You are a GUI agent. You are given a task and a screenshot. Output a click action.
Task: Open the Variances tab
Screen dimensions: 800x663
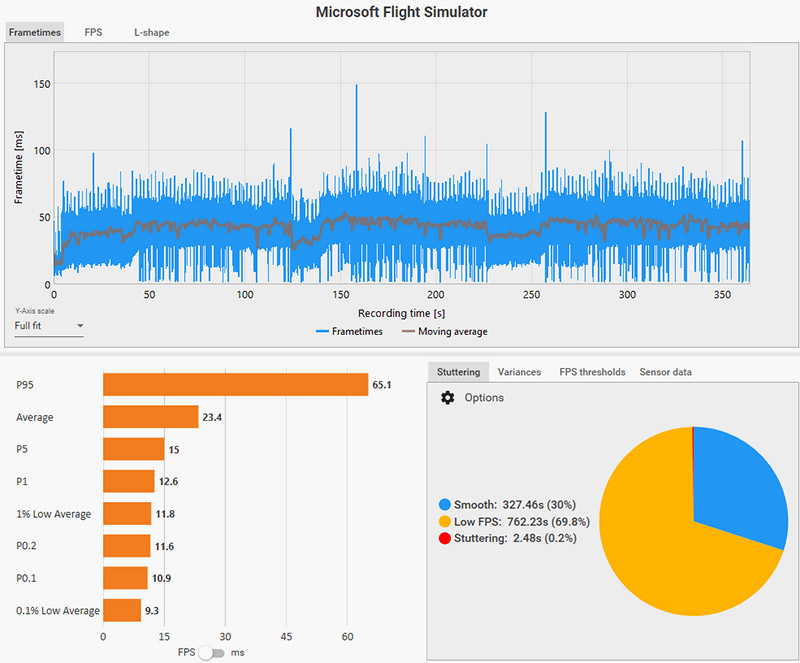pyautogui.click(x=519, y=372)
